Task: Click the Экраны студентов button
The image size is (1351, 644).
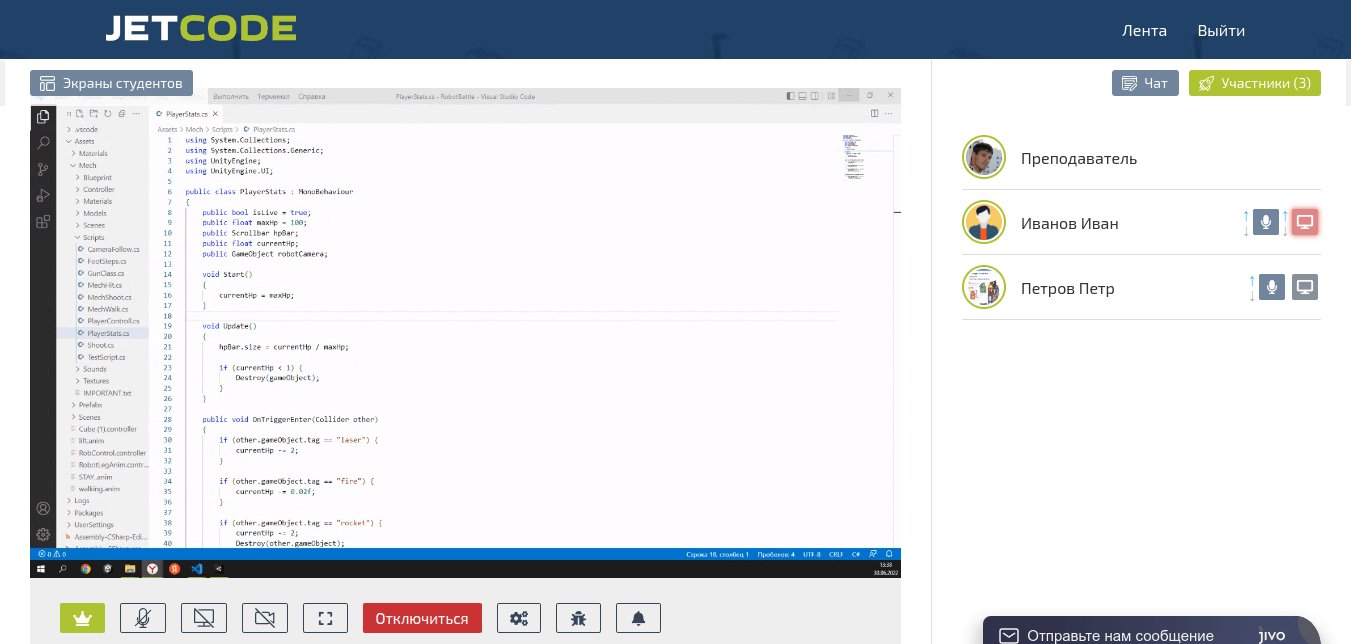Action: (x=111, y=83)
